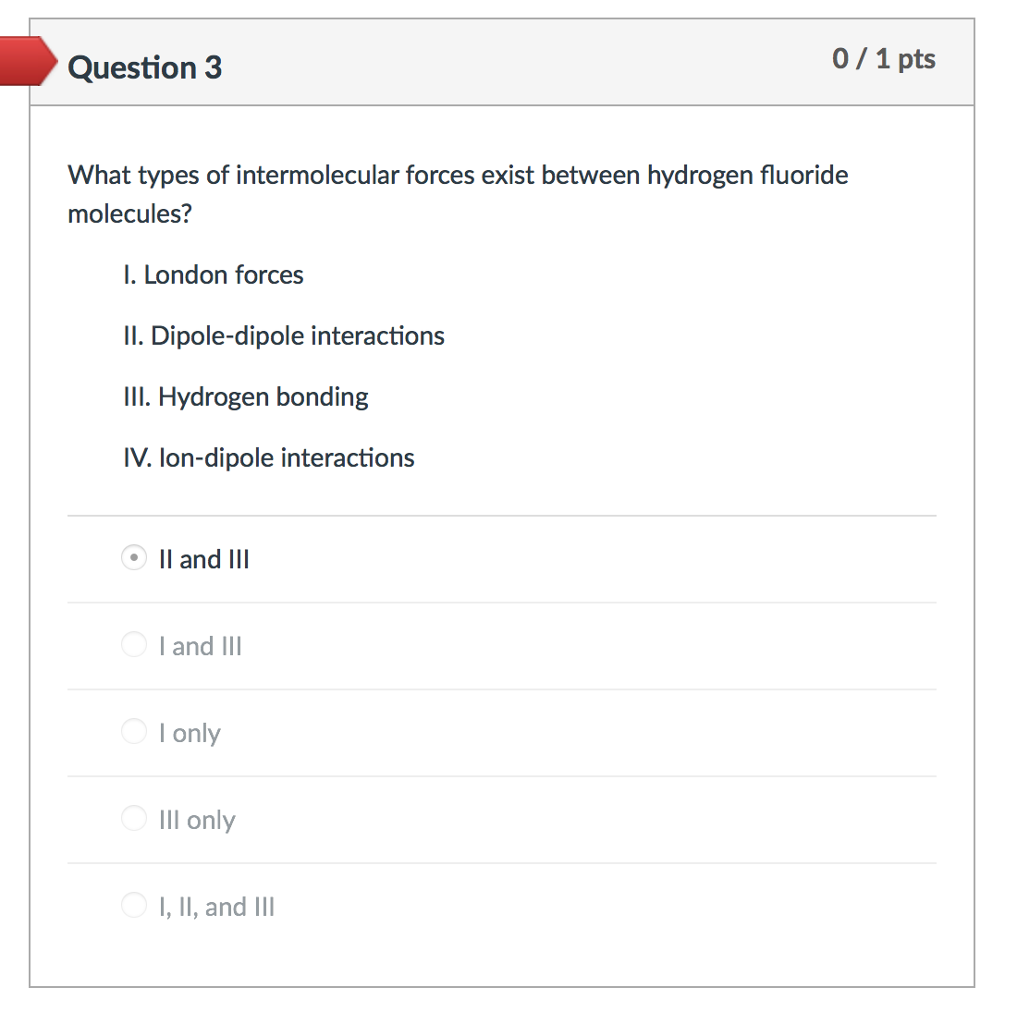Click the I and III answer label
The image size is (1017, 1024).
pos(200,646)
